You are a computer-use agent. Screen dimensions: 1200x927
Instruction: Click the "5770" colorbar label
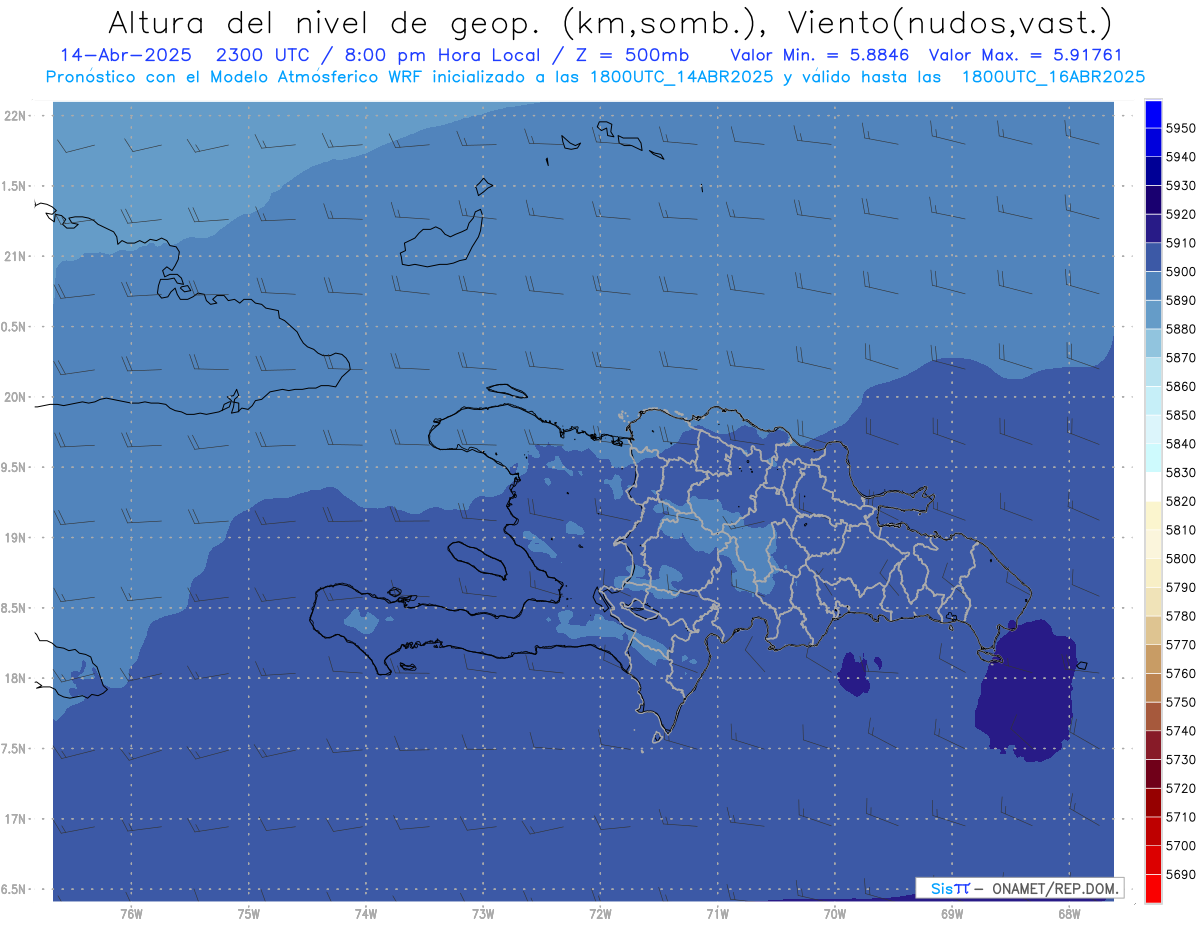(1180, 645)
